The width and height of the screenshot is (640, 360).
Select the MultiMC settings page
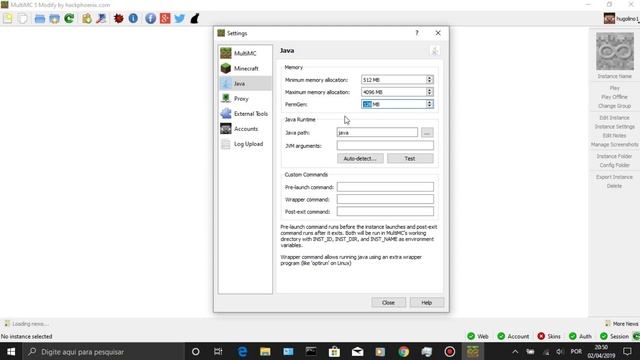pyautogui.click(x=245, y=53)
